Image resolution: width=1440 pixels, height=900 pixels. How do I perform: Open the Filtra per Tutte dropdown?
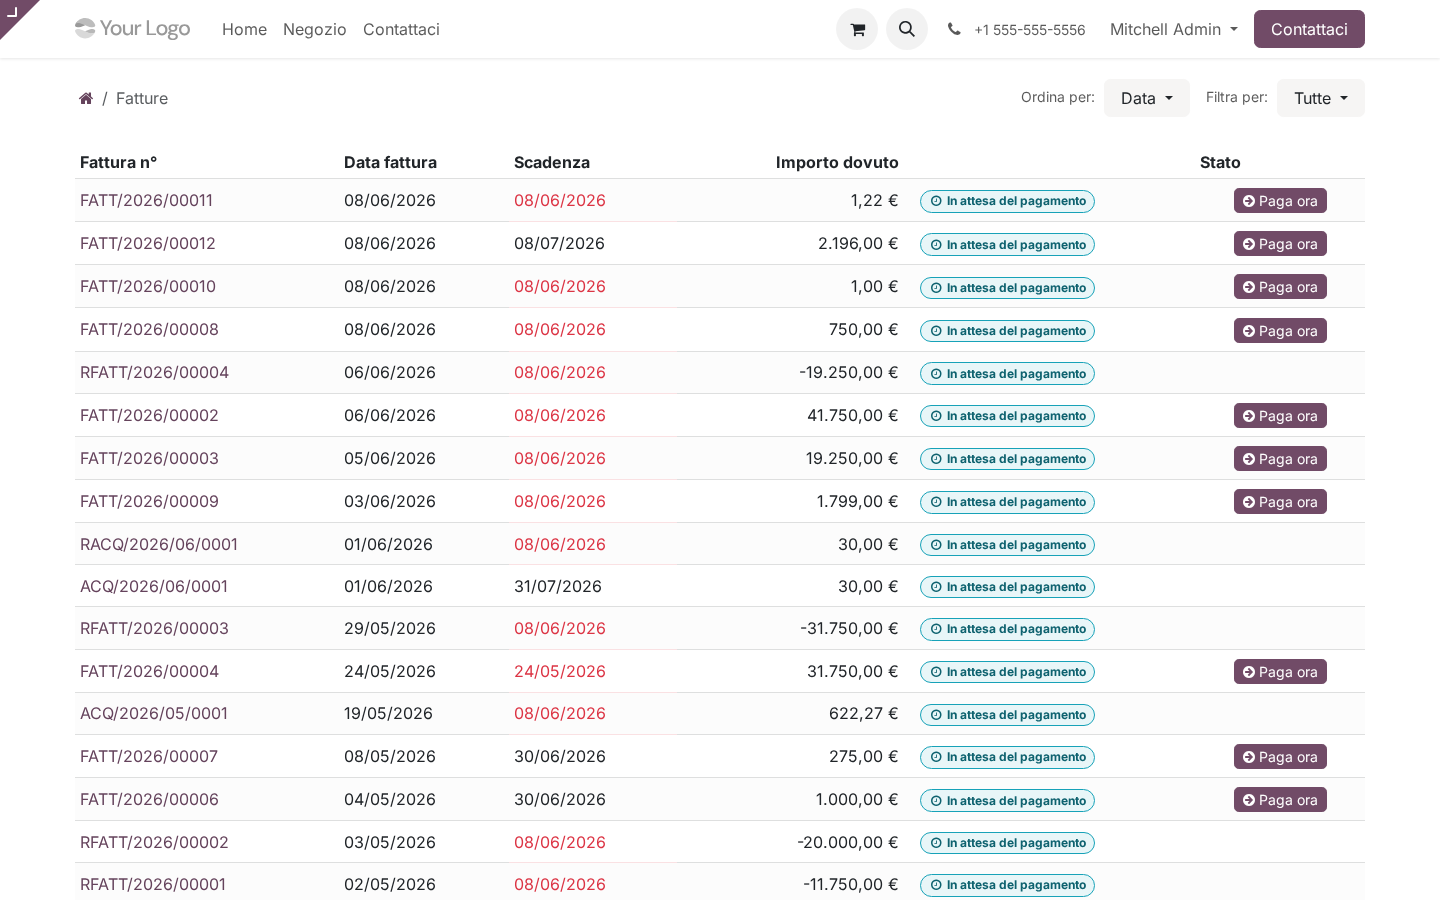pyautogui.click(x=1321, y=98)
